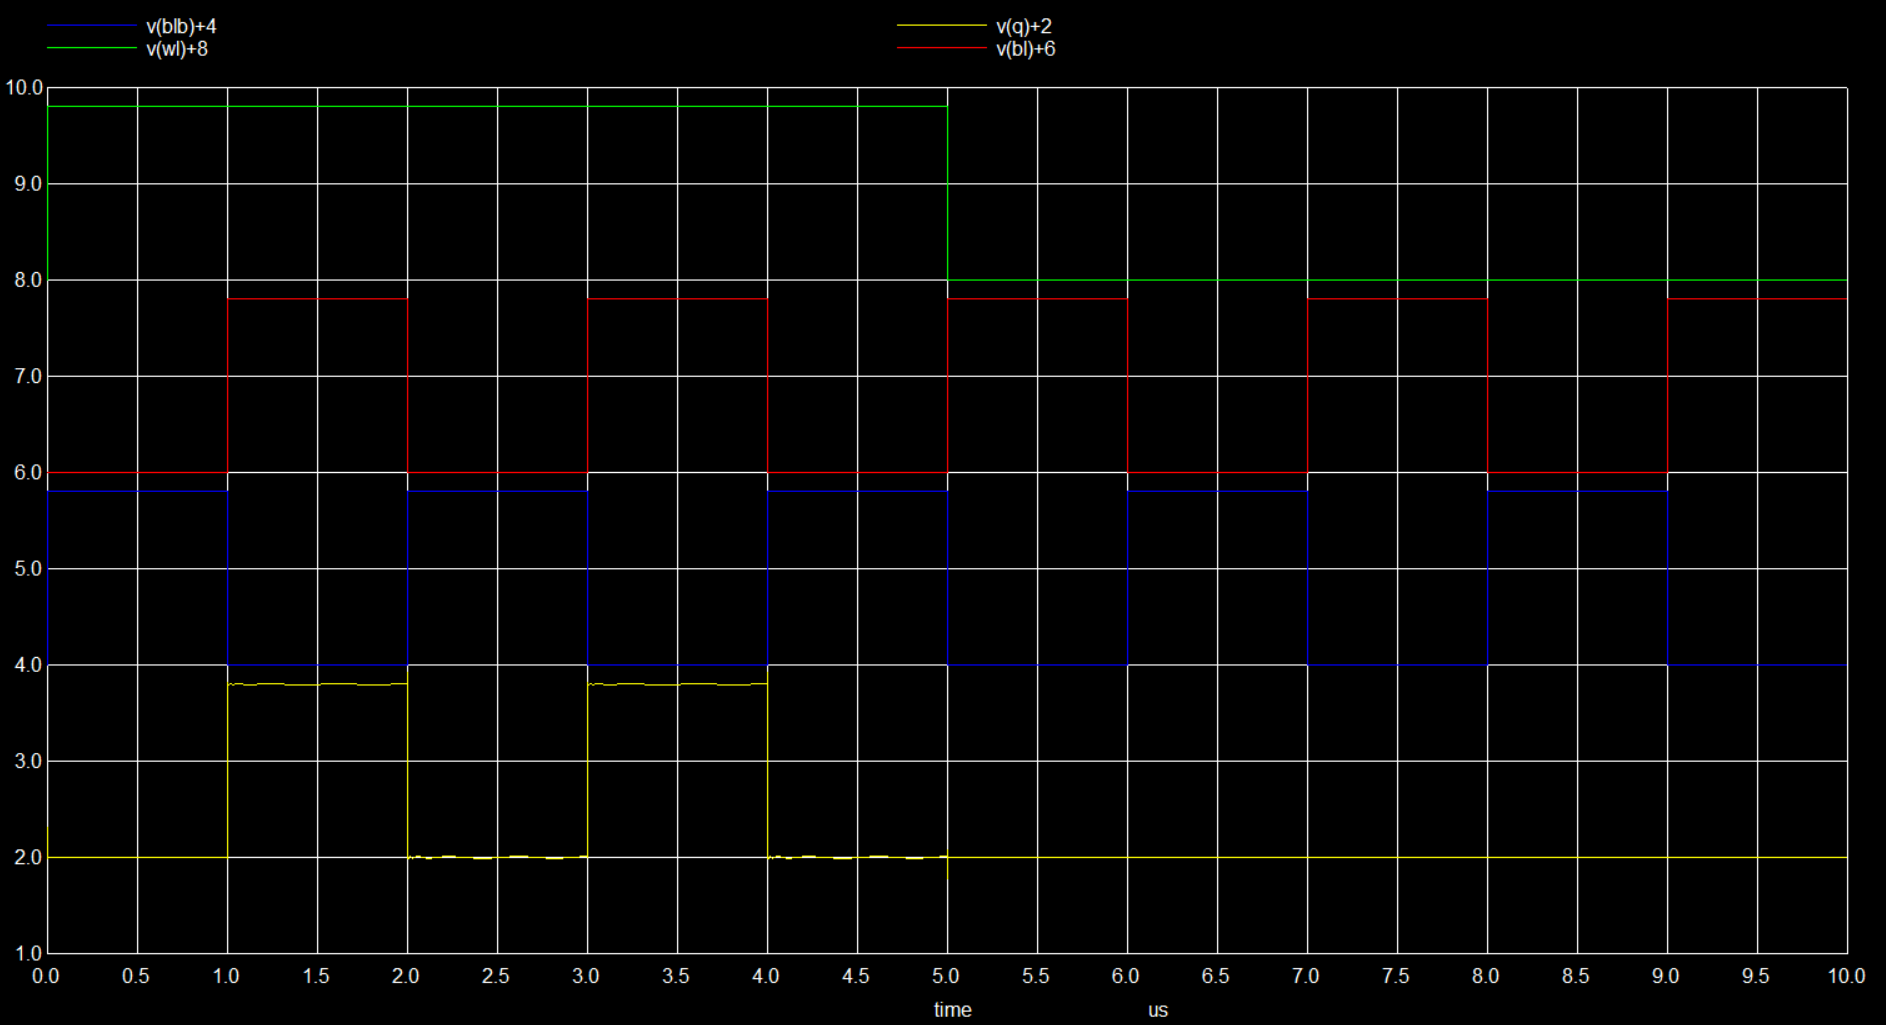Click the 0.0 time axis tick label
The image size is (1886, 1025).
pyautogui.click(x=46, y=976)
